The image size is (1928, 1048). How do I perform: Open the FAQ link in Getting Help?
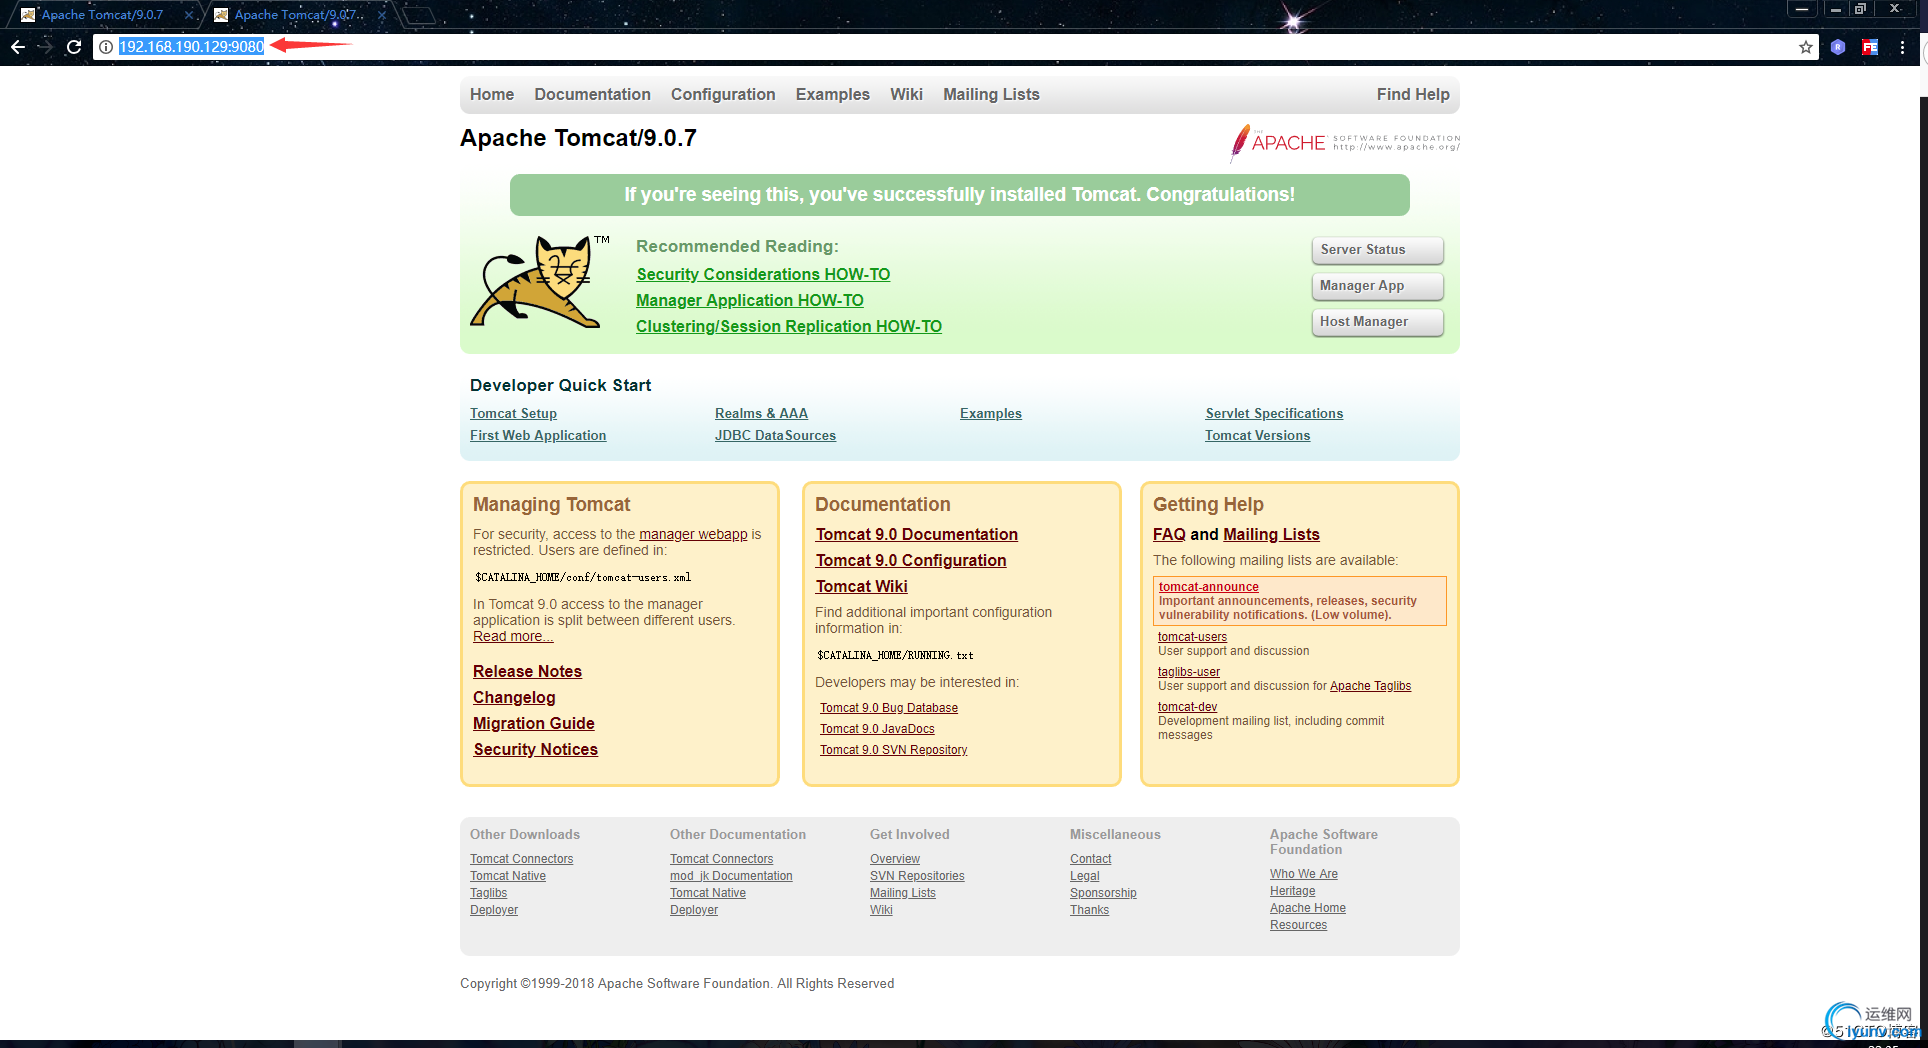(x=1169, y=534)
